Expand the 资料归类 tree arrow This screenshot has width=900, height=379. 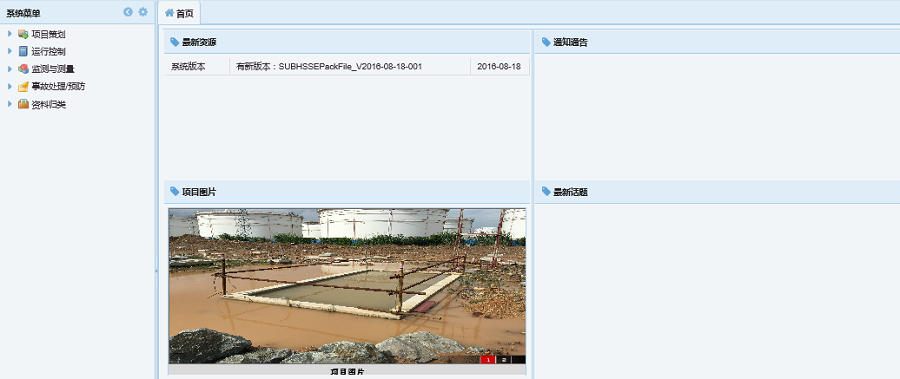tap(10, 105)
